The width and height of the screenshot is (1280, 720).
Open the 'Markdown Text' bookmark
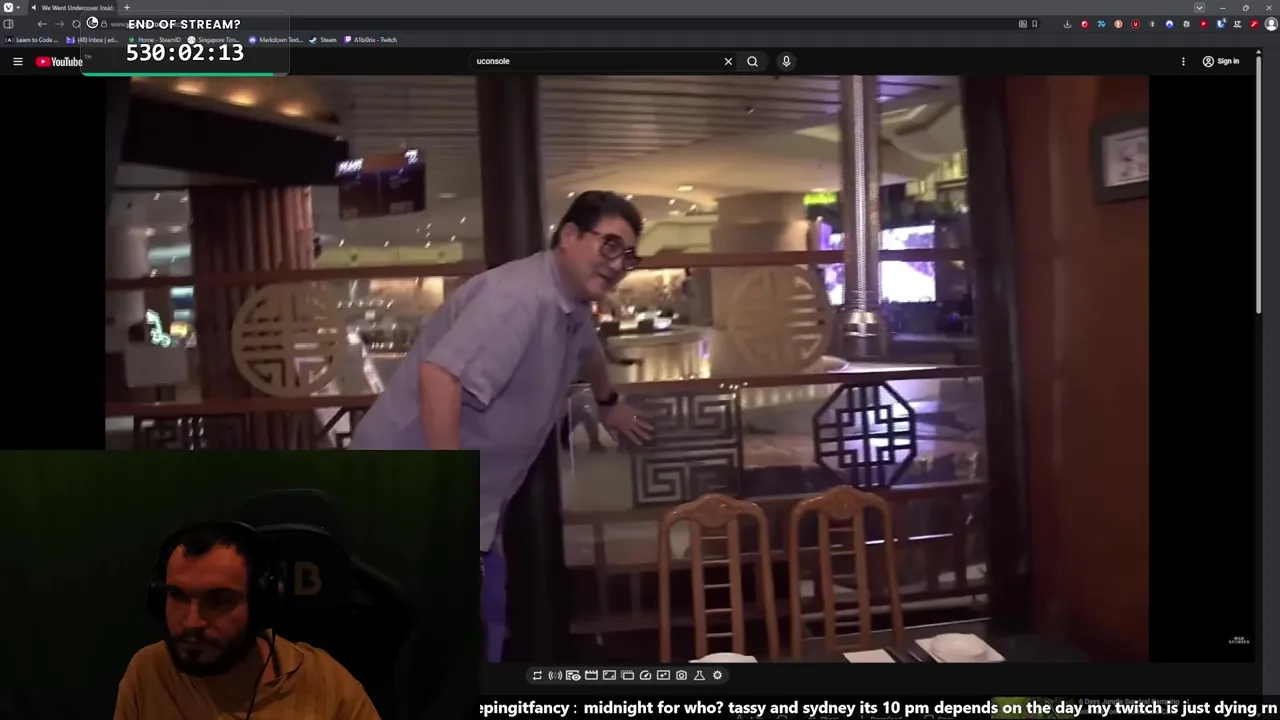click(x=276, y=40)
